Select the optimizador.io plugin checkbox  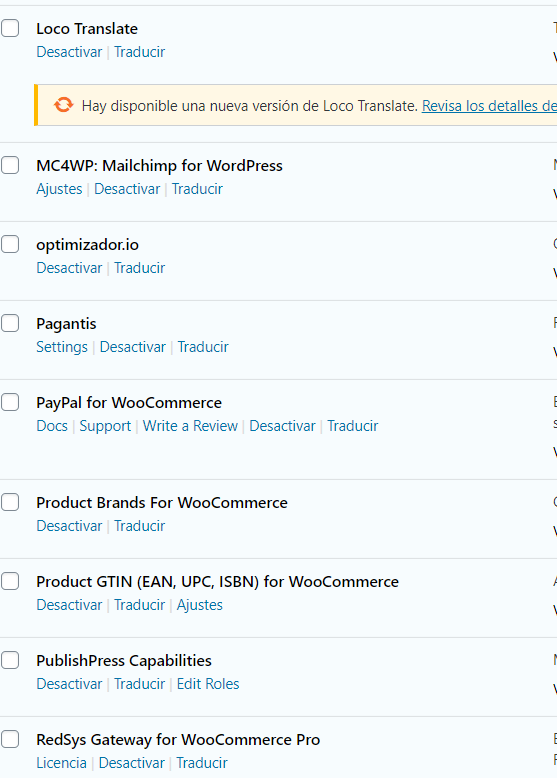[x=10, y=244]
